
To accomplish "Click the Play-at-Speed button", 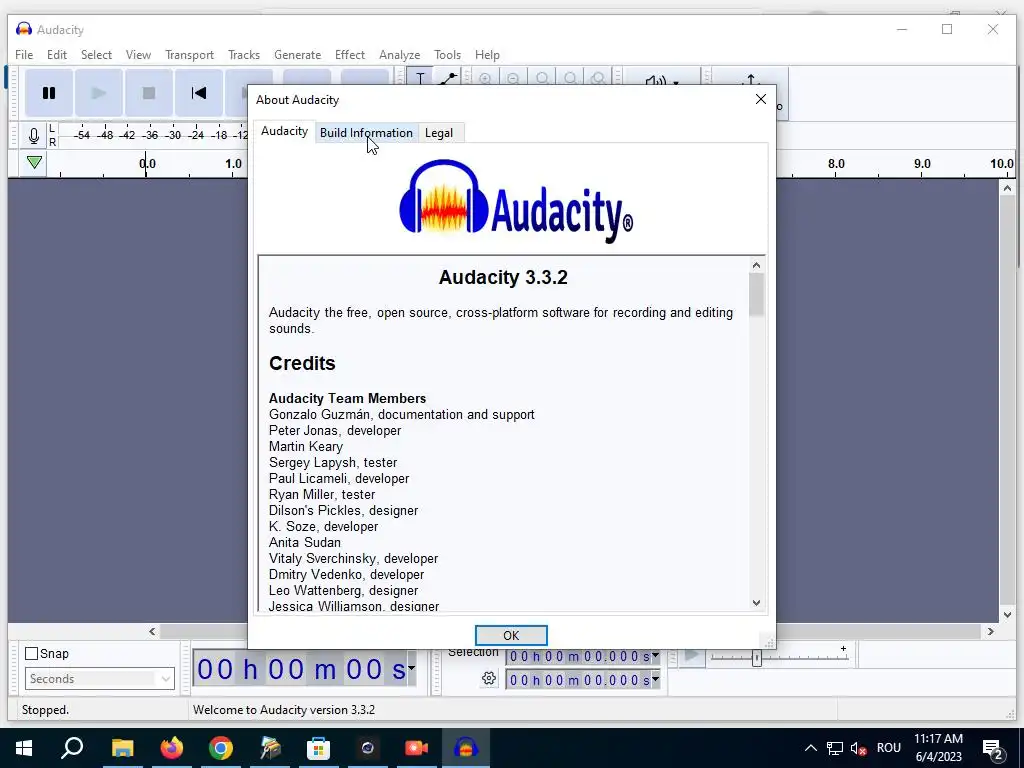I will point(692,656).
